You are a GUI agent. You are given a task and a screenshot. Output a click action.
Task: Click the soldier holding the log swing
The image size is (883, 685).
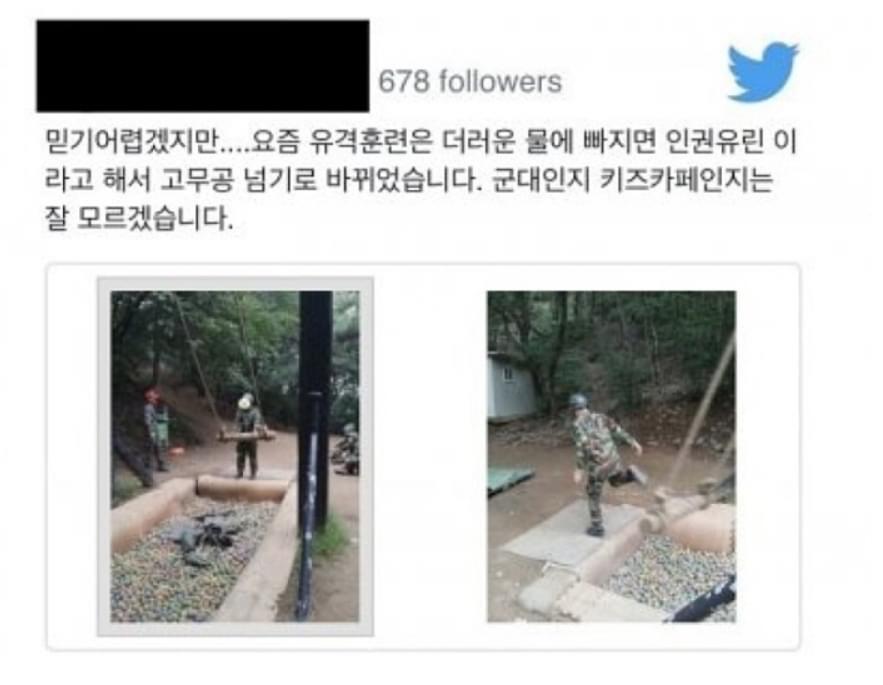tap(247, 435)
